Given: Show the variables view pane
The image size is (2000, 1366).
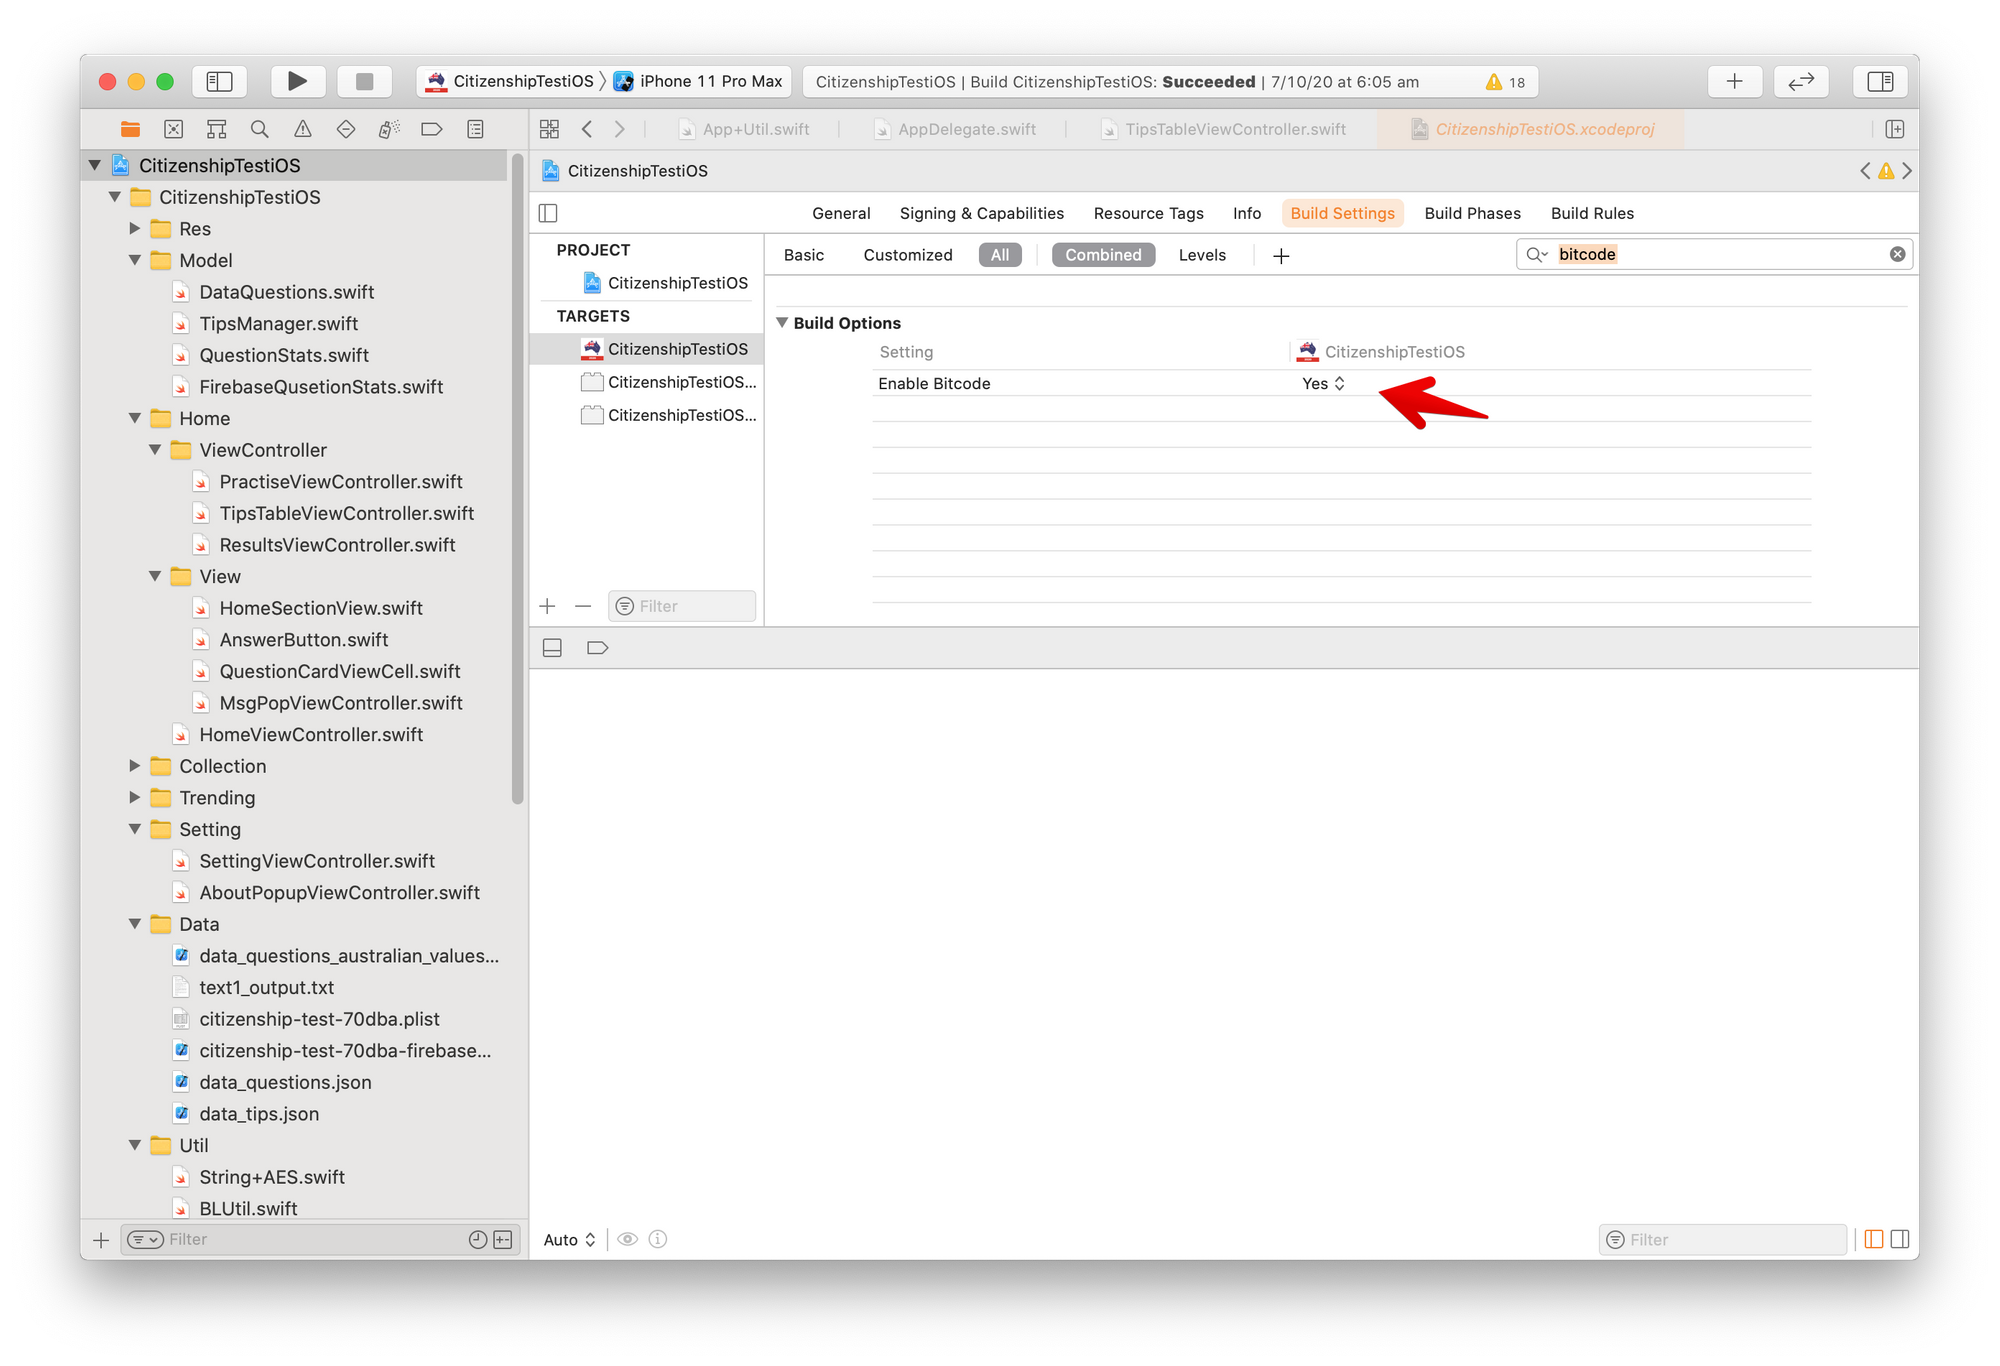Looking at the screenshot, I should (1874, 1239).
